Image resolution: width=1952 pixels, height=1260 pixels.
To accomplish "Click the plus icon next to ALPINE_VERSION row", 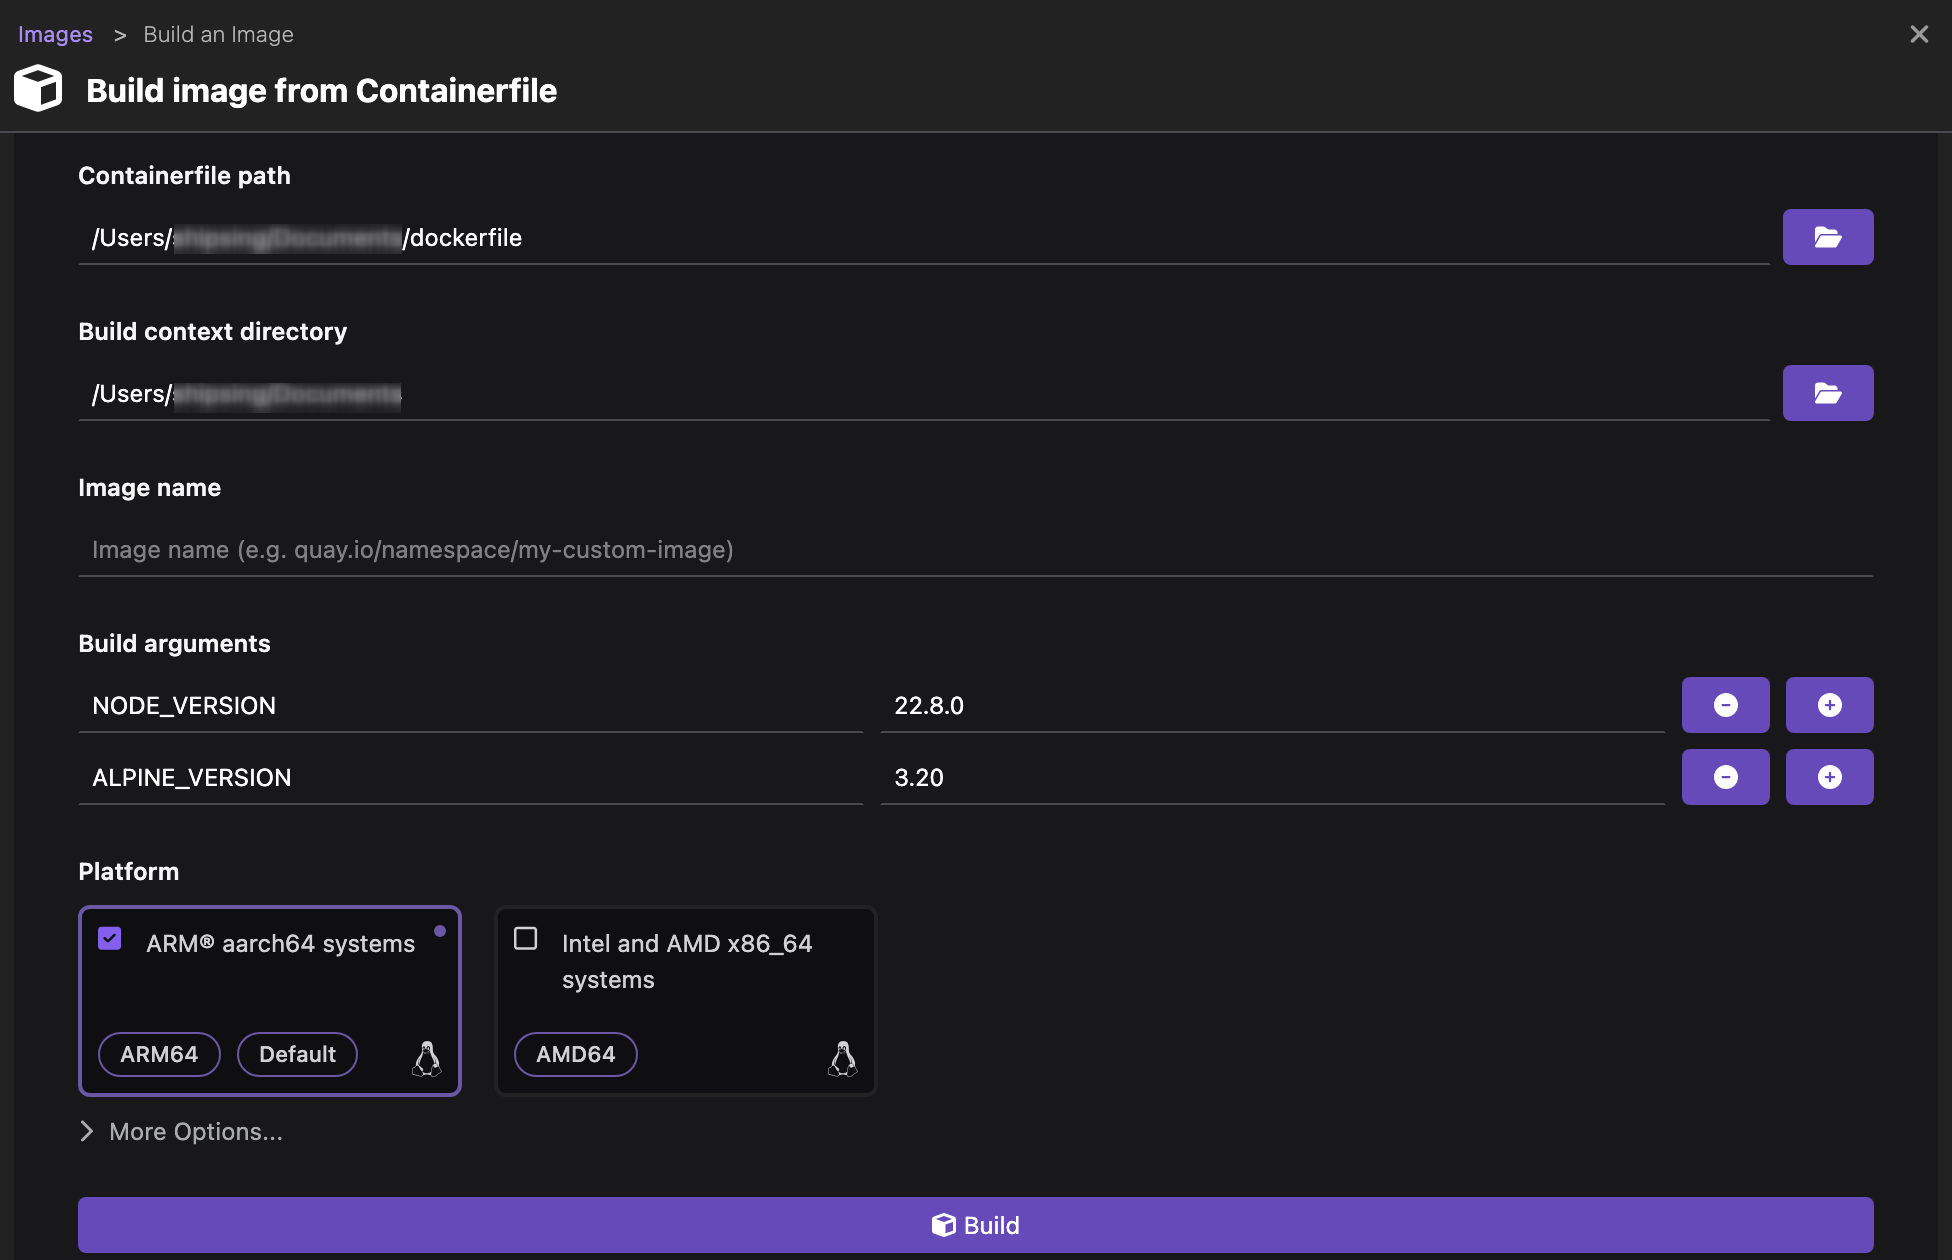I will point(1828,776).
